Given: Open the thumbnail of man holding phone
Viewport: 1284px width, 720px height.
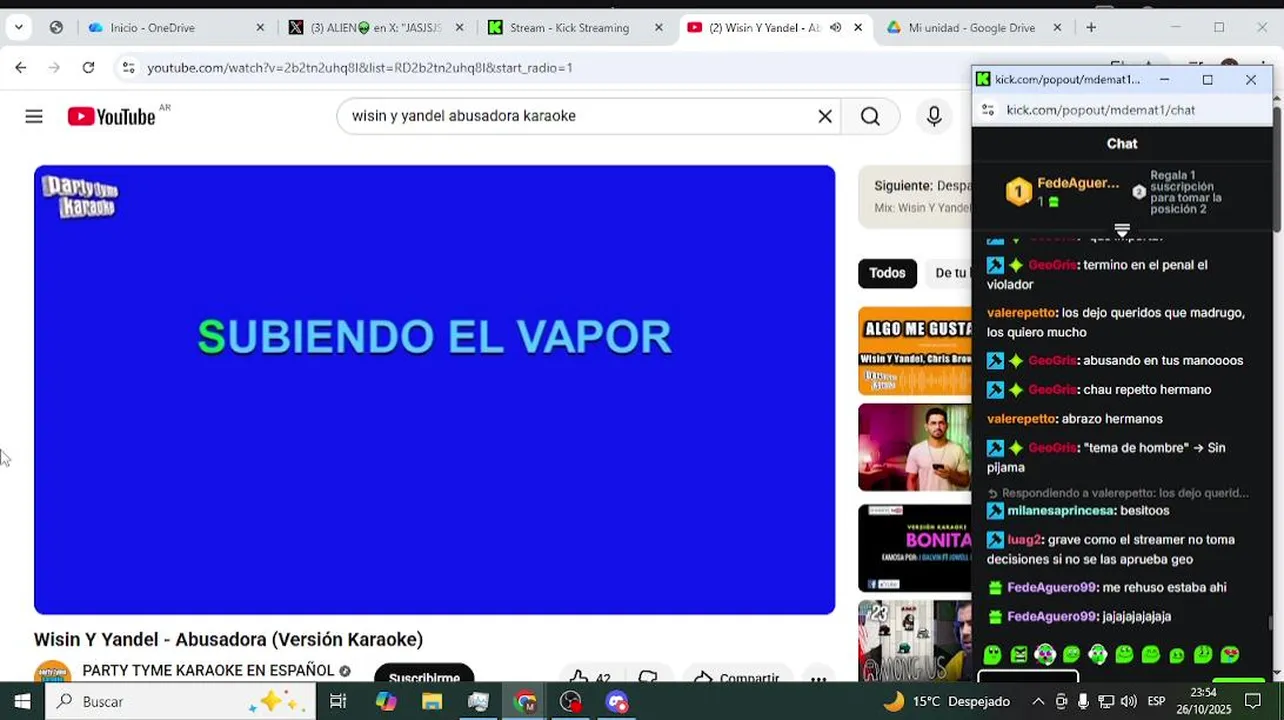Looking at the screenshot, I should click(915, 447).
